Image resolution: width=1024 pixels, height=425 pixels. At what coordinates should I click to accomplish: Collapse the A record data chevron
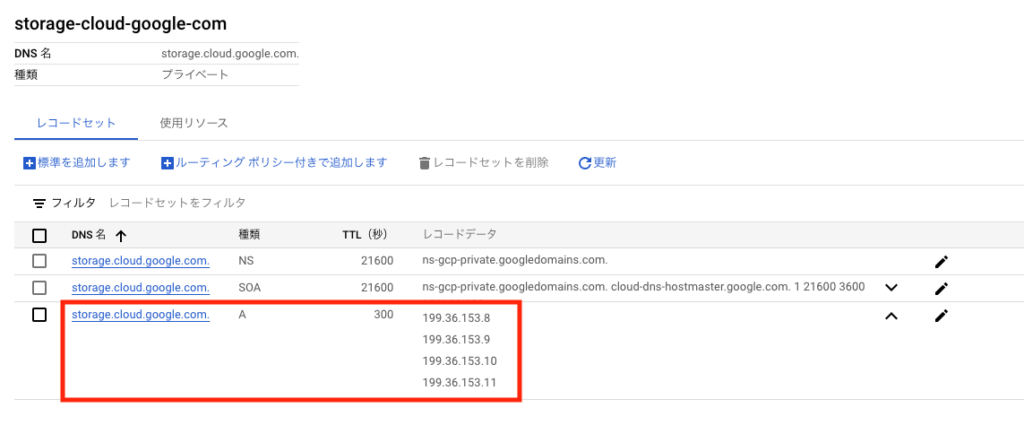coord(892,315)
